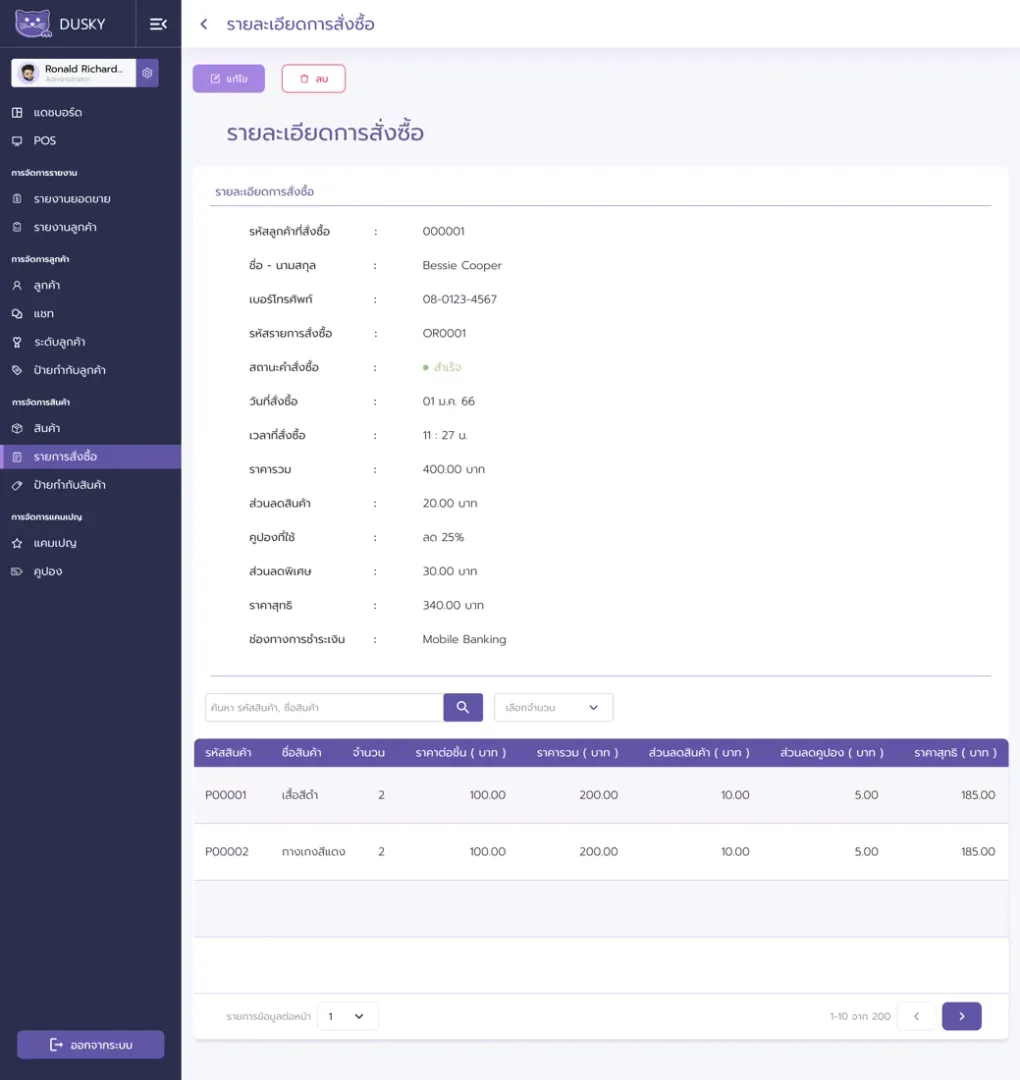1020x1080 pixels.
Task: Click the 1-10 จาก 200 pagination text
Action: coord(860,1016)
